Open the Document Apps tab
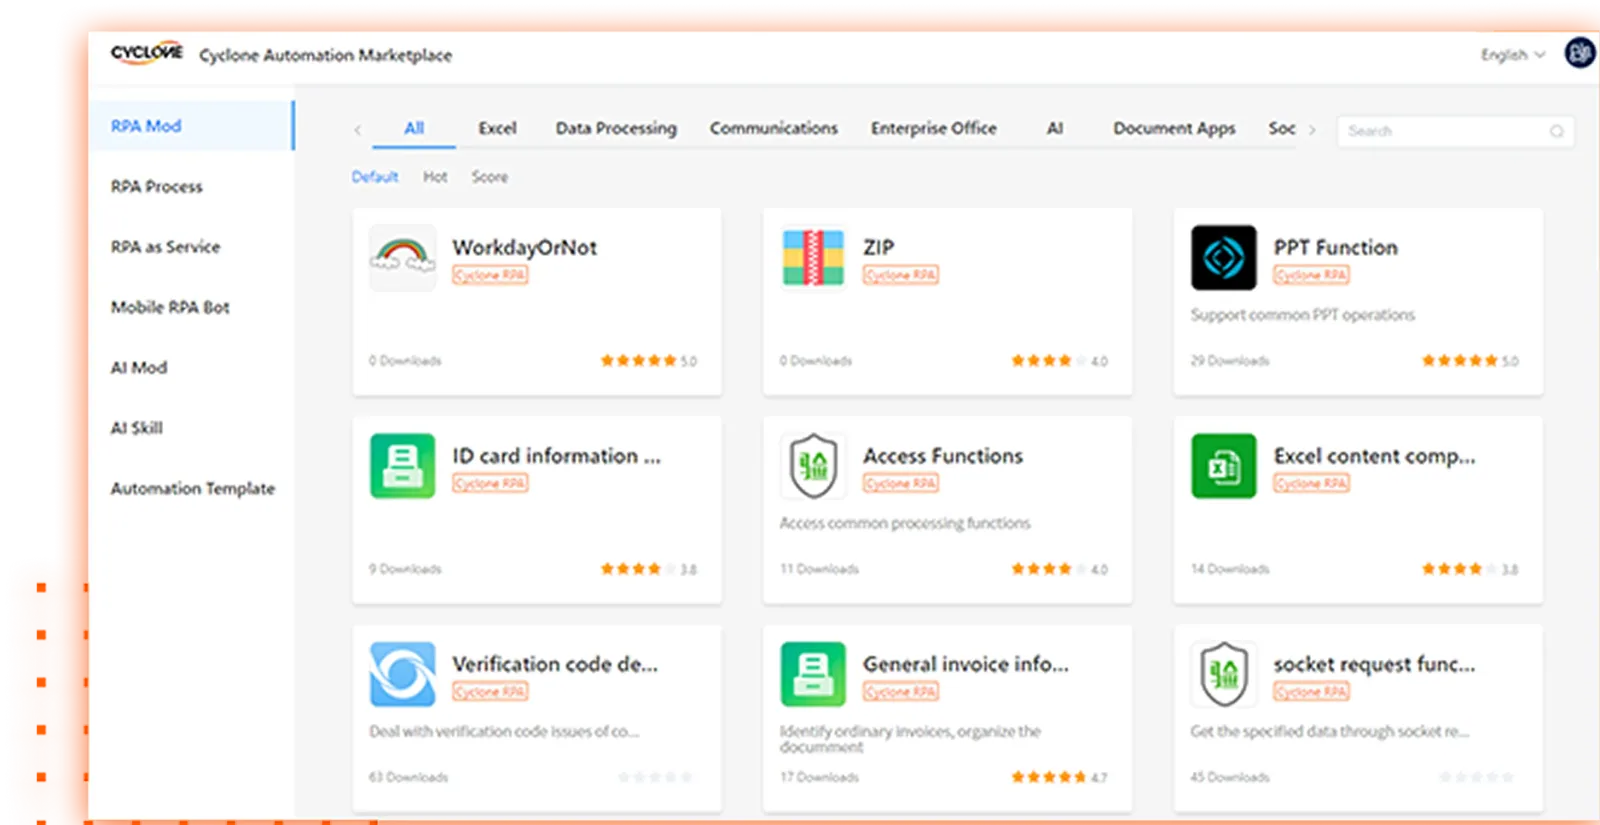Viewport: 1600px width, 825px height. click(1174, 128)
